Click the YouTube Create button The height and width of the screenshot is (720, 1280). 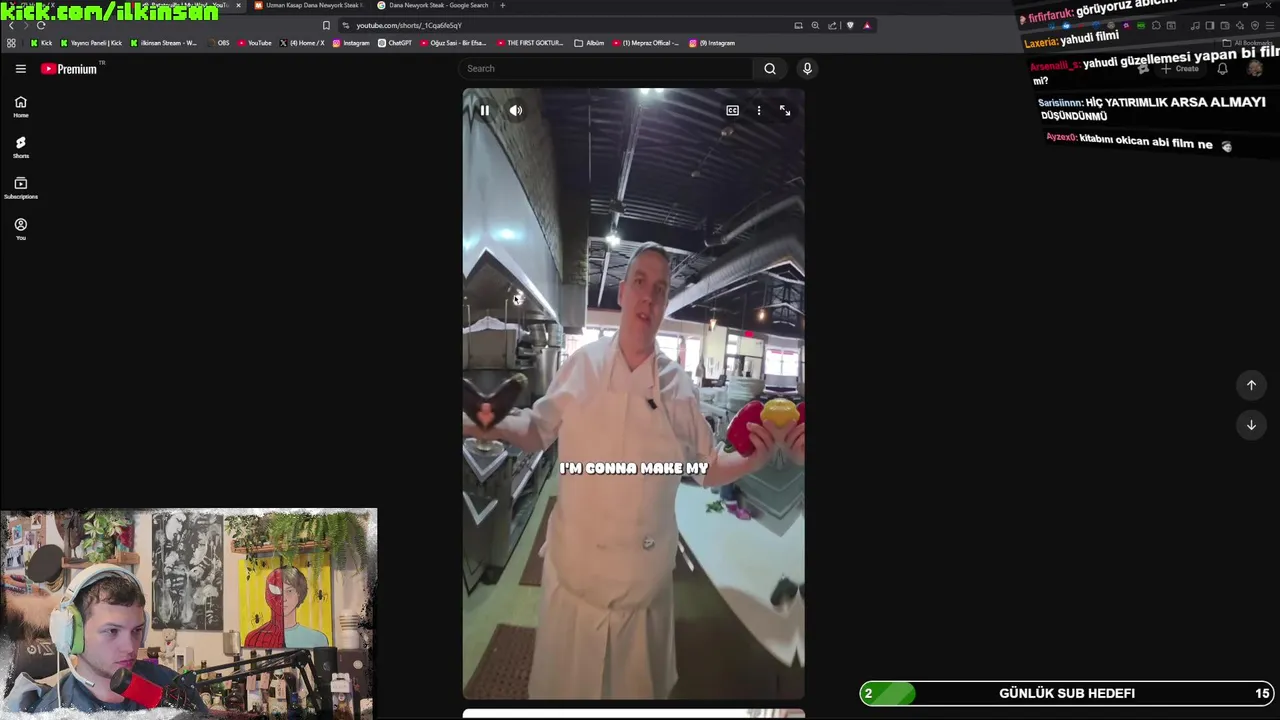(x=1180, y=69)
